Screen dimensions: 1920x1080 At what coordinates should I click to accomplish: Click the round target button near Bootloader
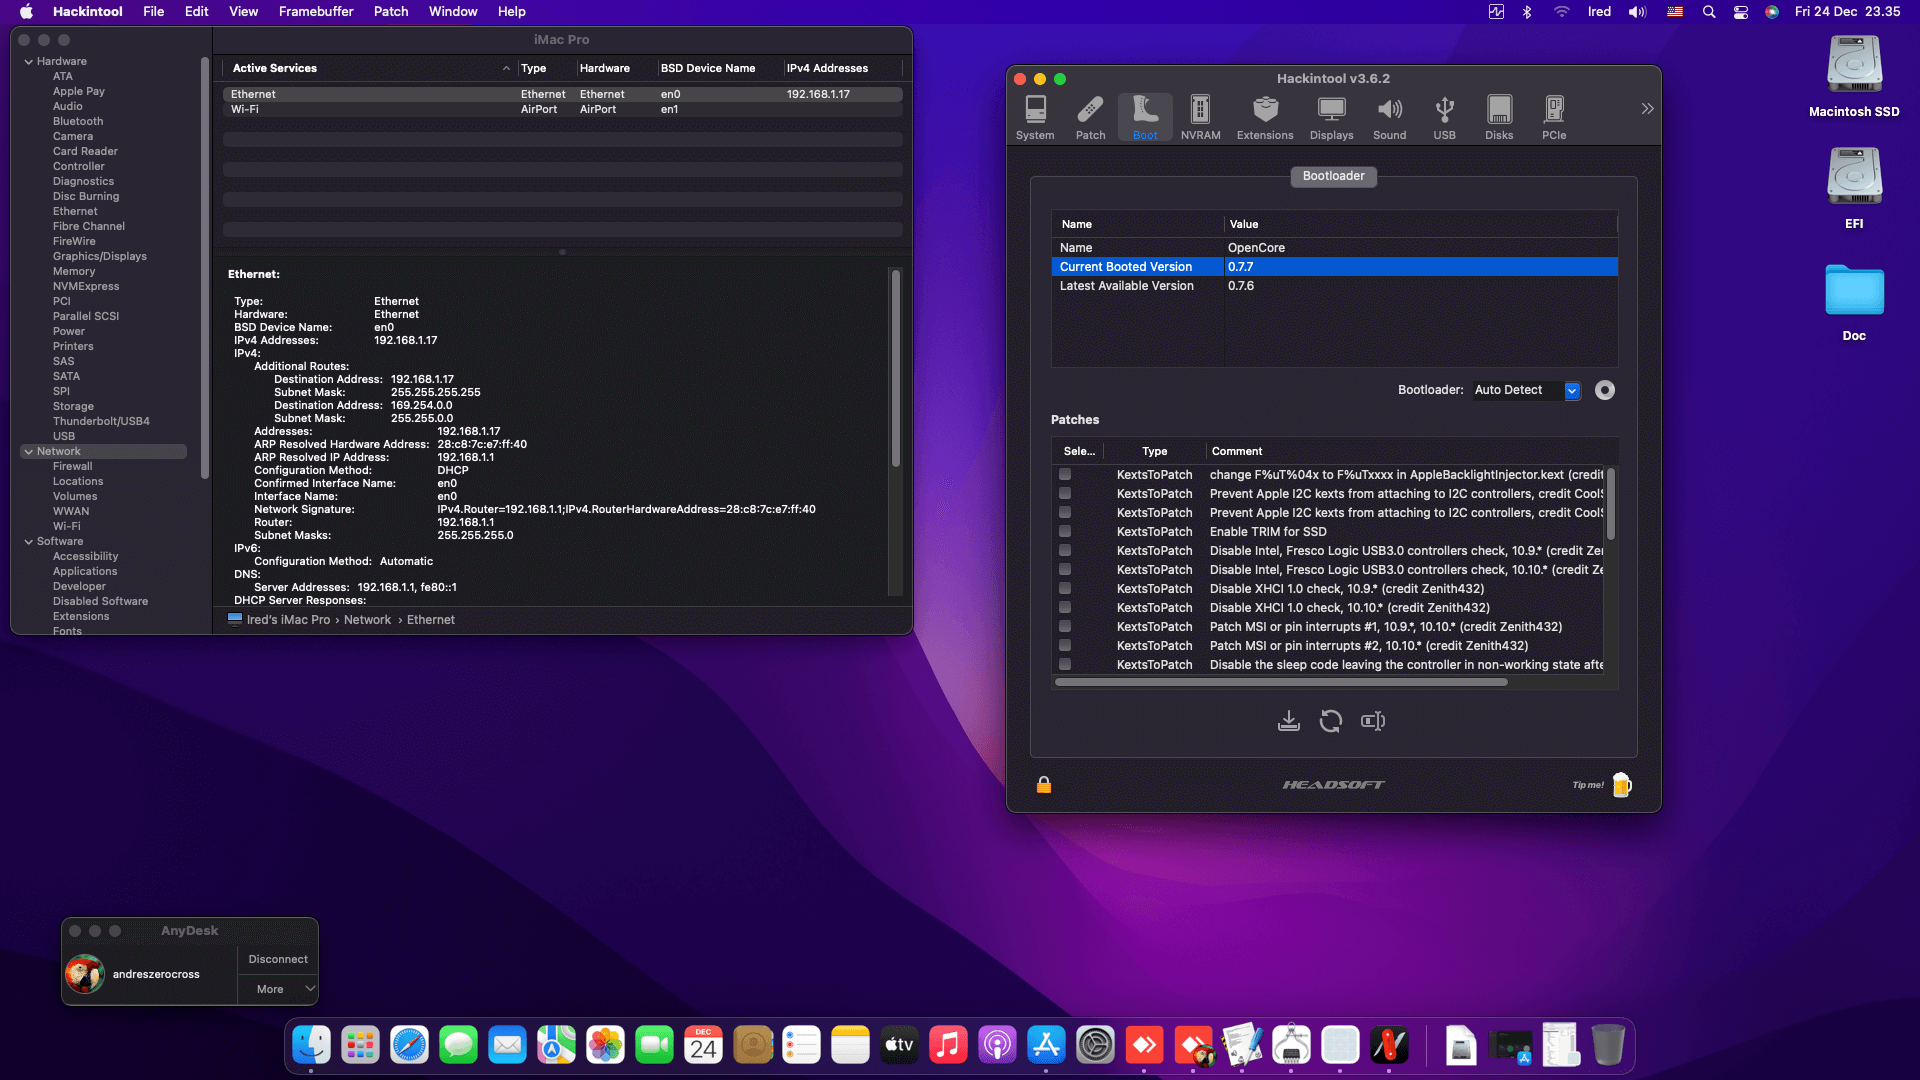tap(1605, 390)
